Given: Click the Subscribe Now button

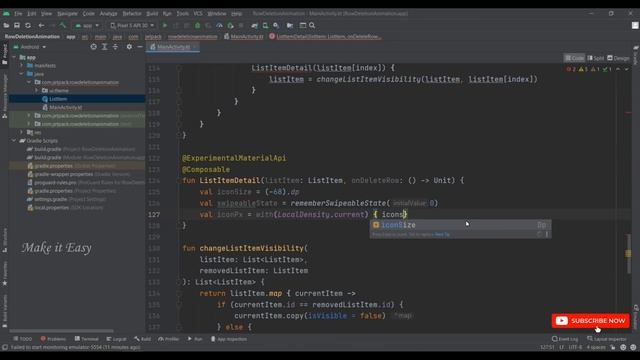Looking at the screenshot, I should click(x=591, y=321).
